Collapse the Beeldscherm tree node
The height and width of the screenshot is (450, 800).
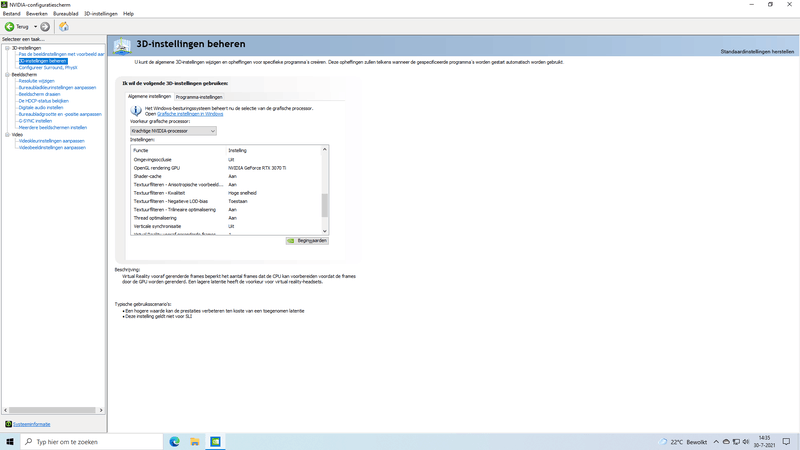pos(7,74)
